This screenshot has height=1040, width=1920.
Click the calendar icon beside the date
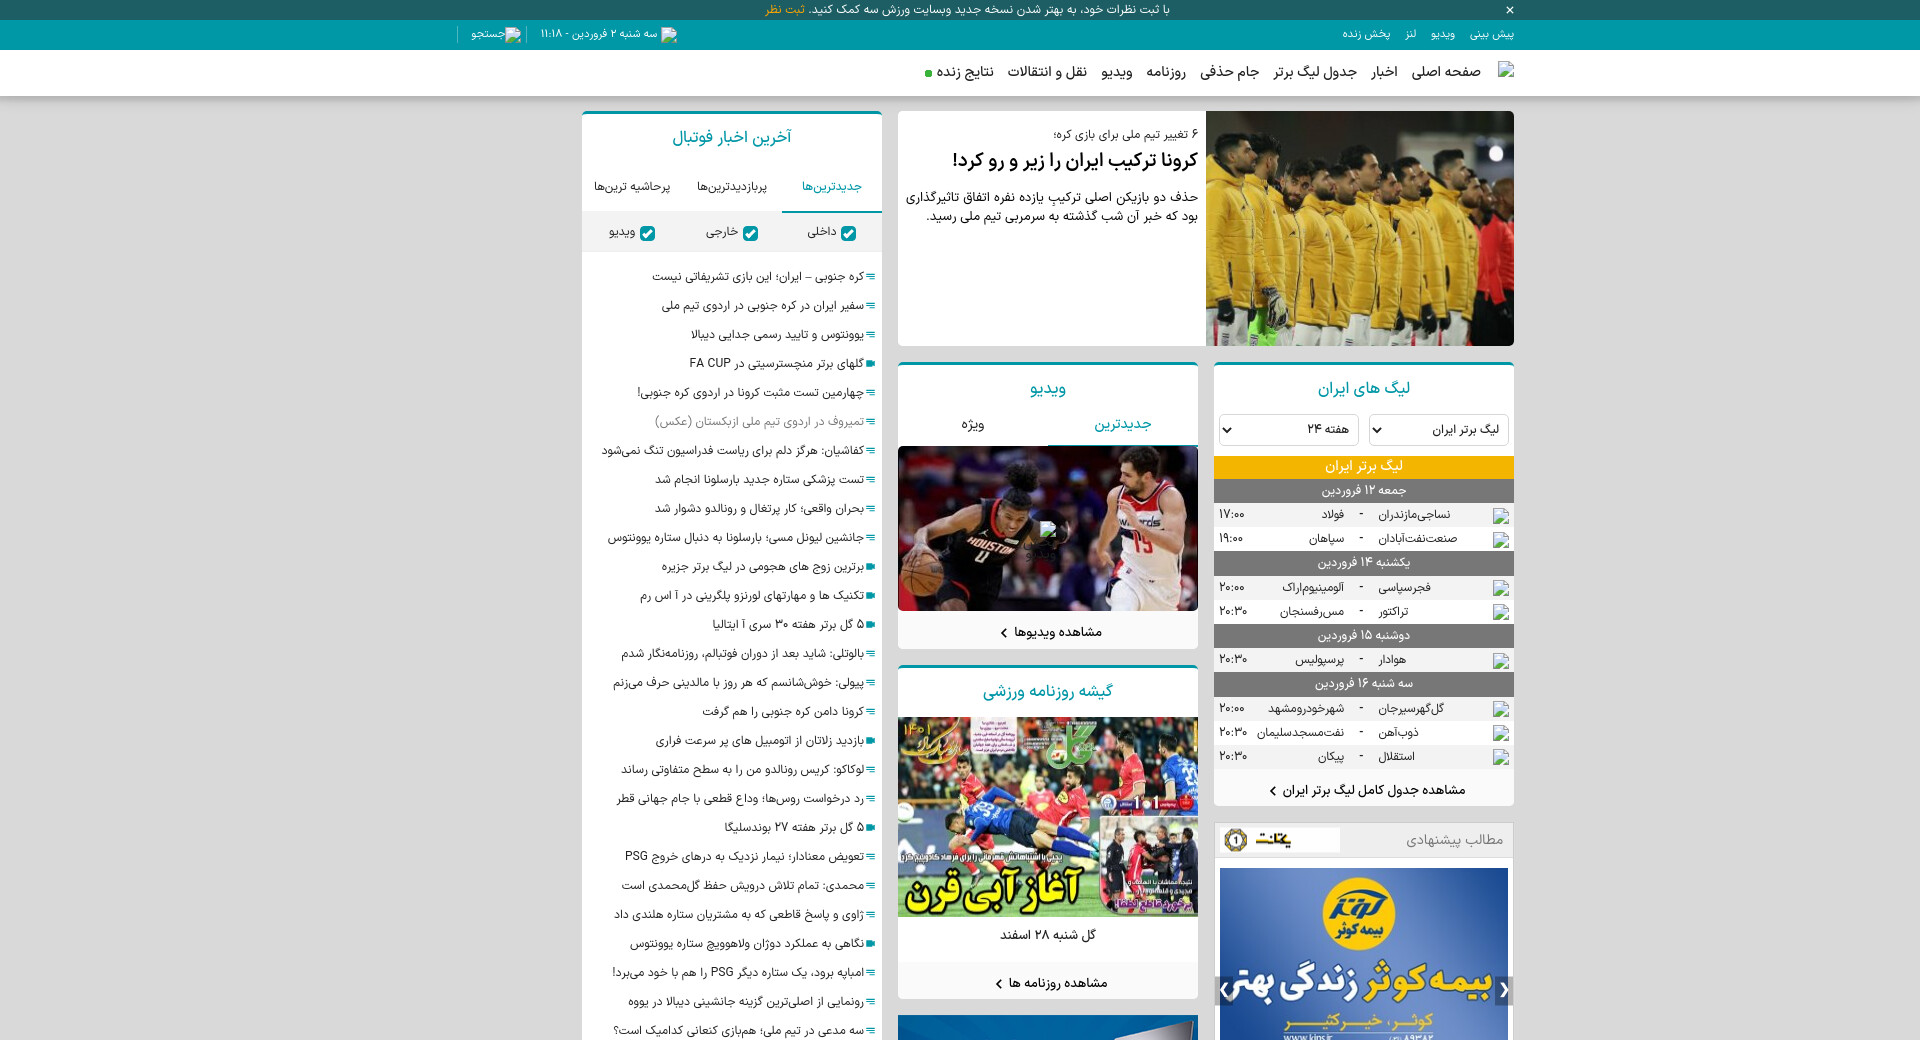pos(669,34)
